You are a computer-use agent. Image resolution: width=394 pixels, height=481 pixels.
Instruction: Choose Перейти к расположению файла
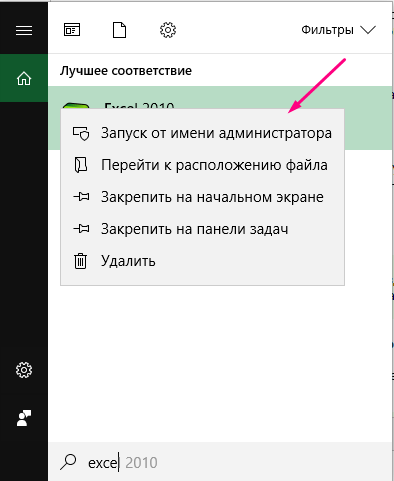[202, 165]
